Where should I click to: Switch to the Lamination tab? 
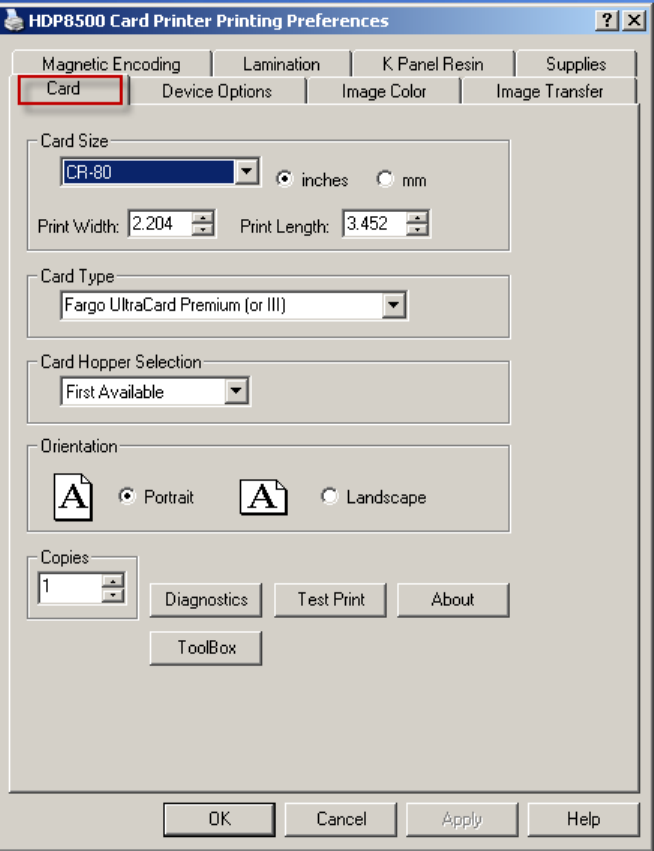point(282,64)
